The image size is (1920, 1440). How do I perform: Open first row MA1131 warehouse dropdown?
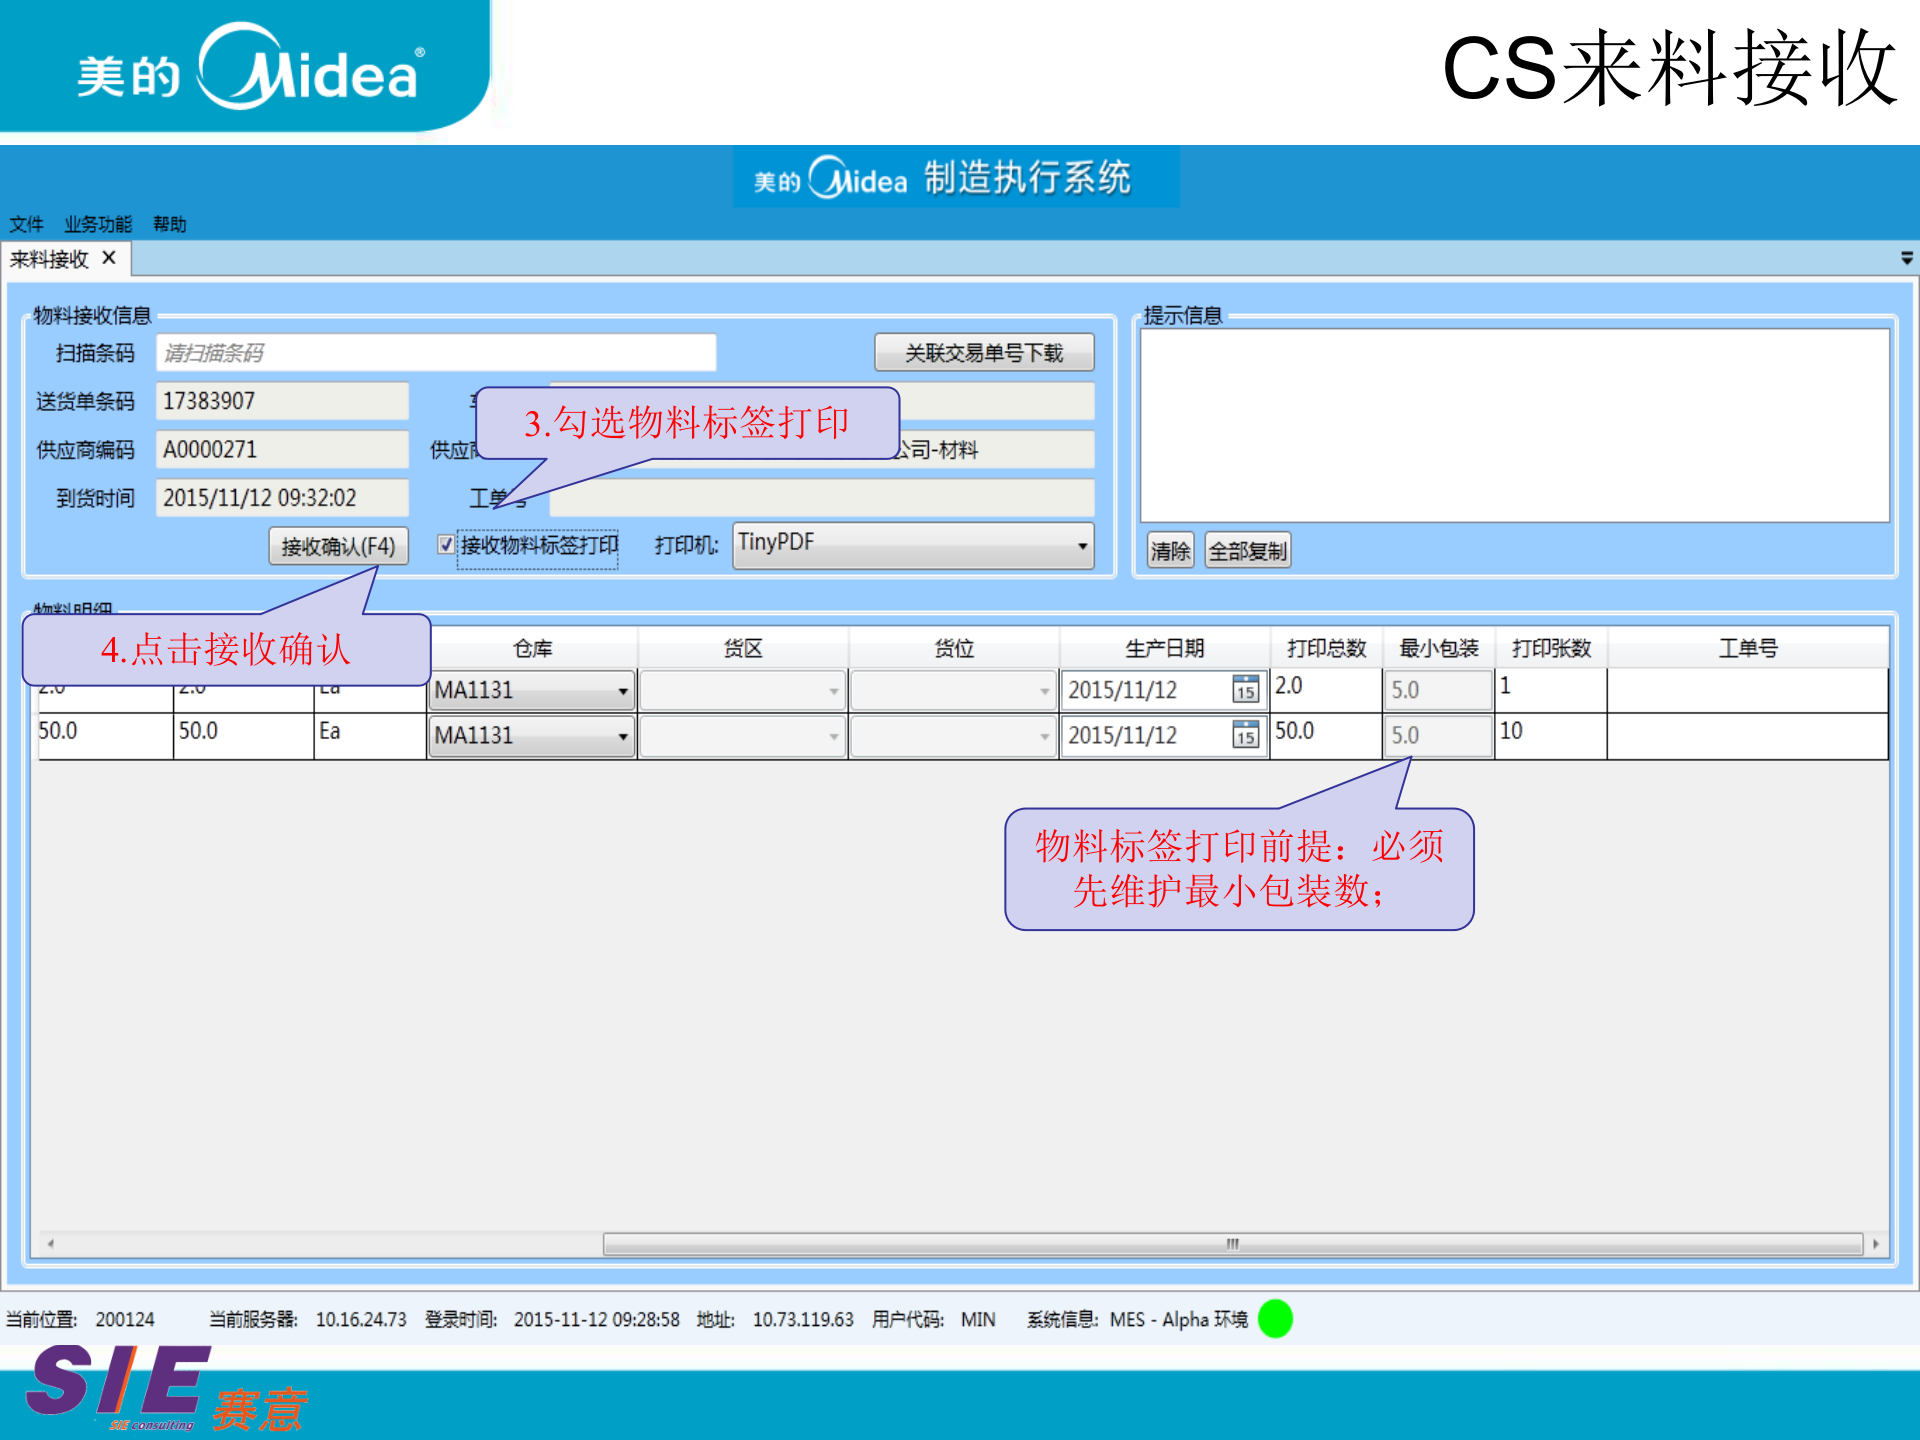click(x=623, y=691)
